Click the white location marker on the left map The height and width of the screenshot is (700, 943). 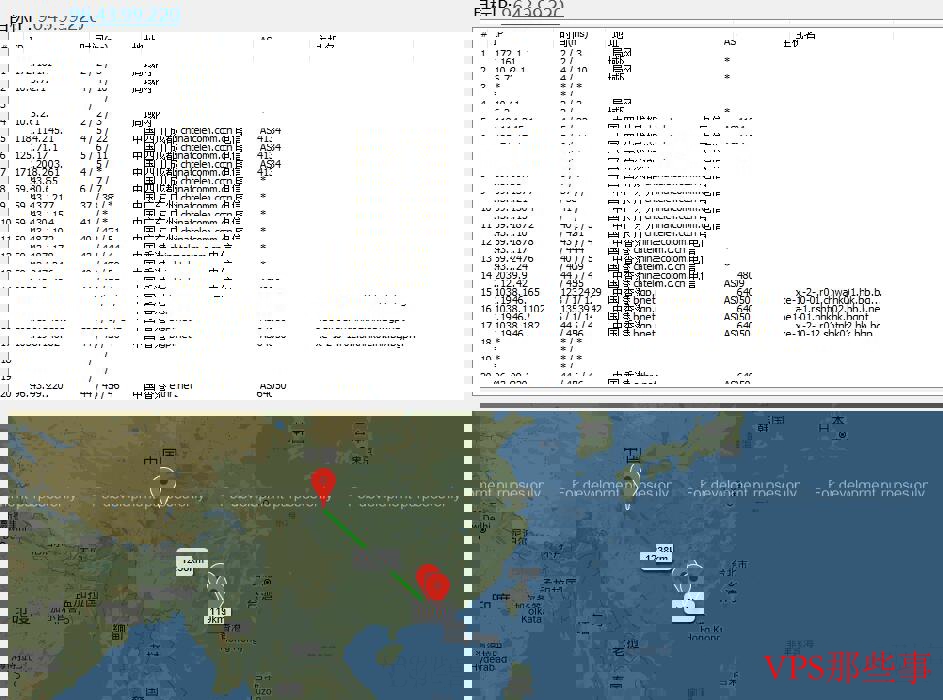pos(165,485)
